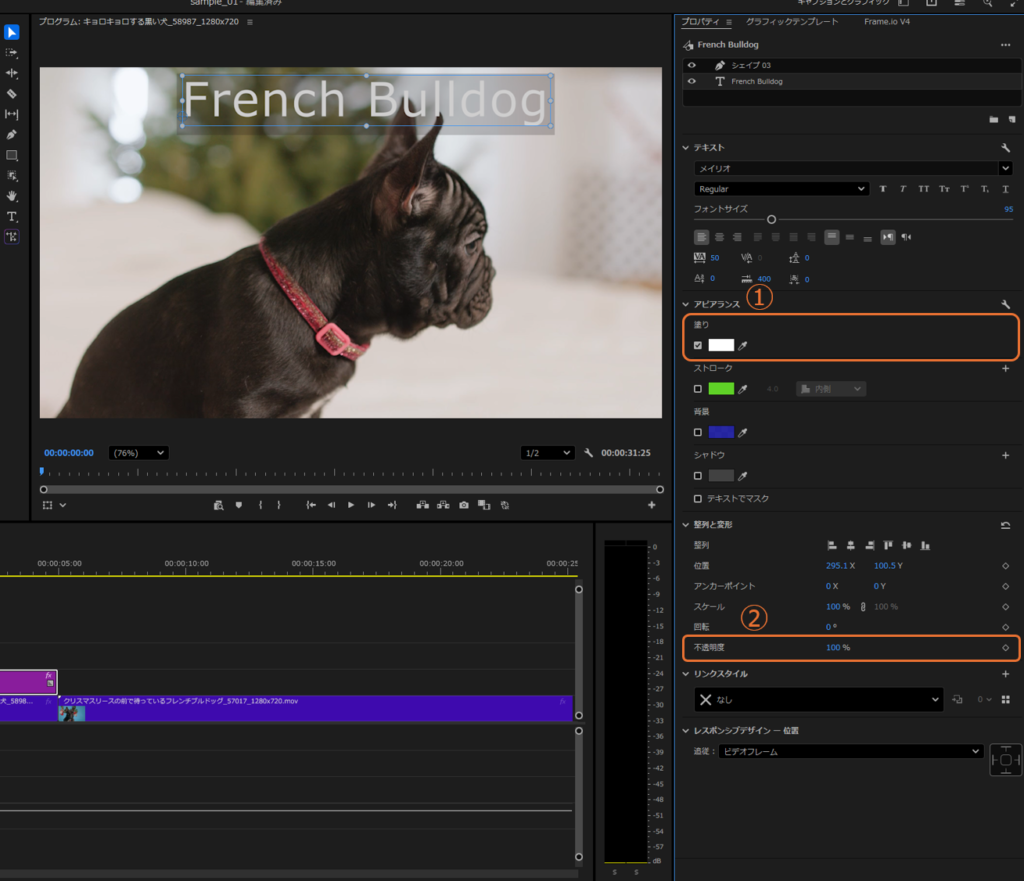The height and width of the screenshot is (881, 1024).
Task: Toggle faux italic text style
Action: [x=903, y=189]
